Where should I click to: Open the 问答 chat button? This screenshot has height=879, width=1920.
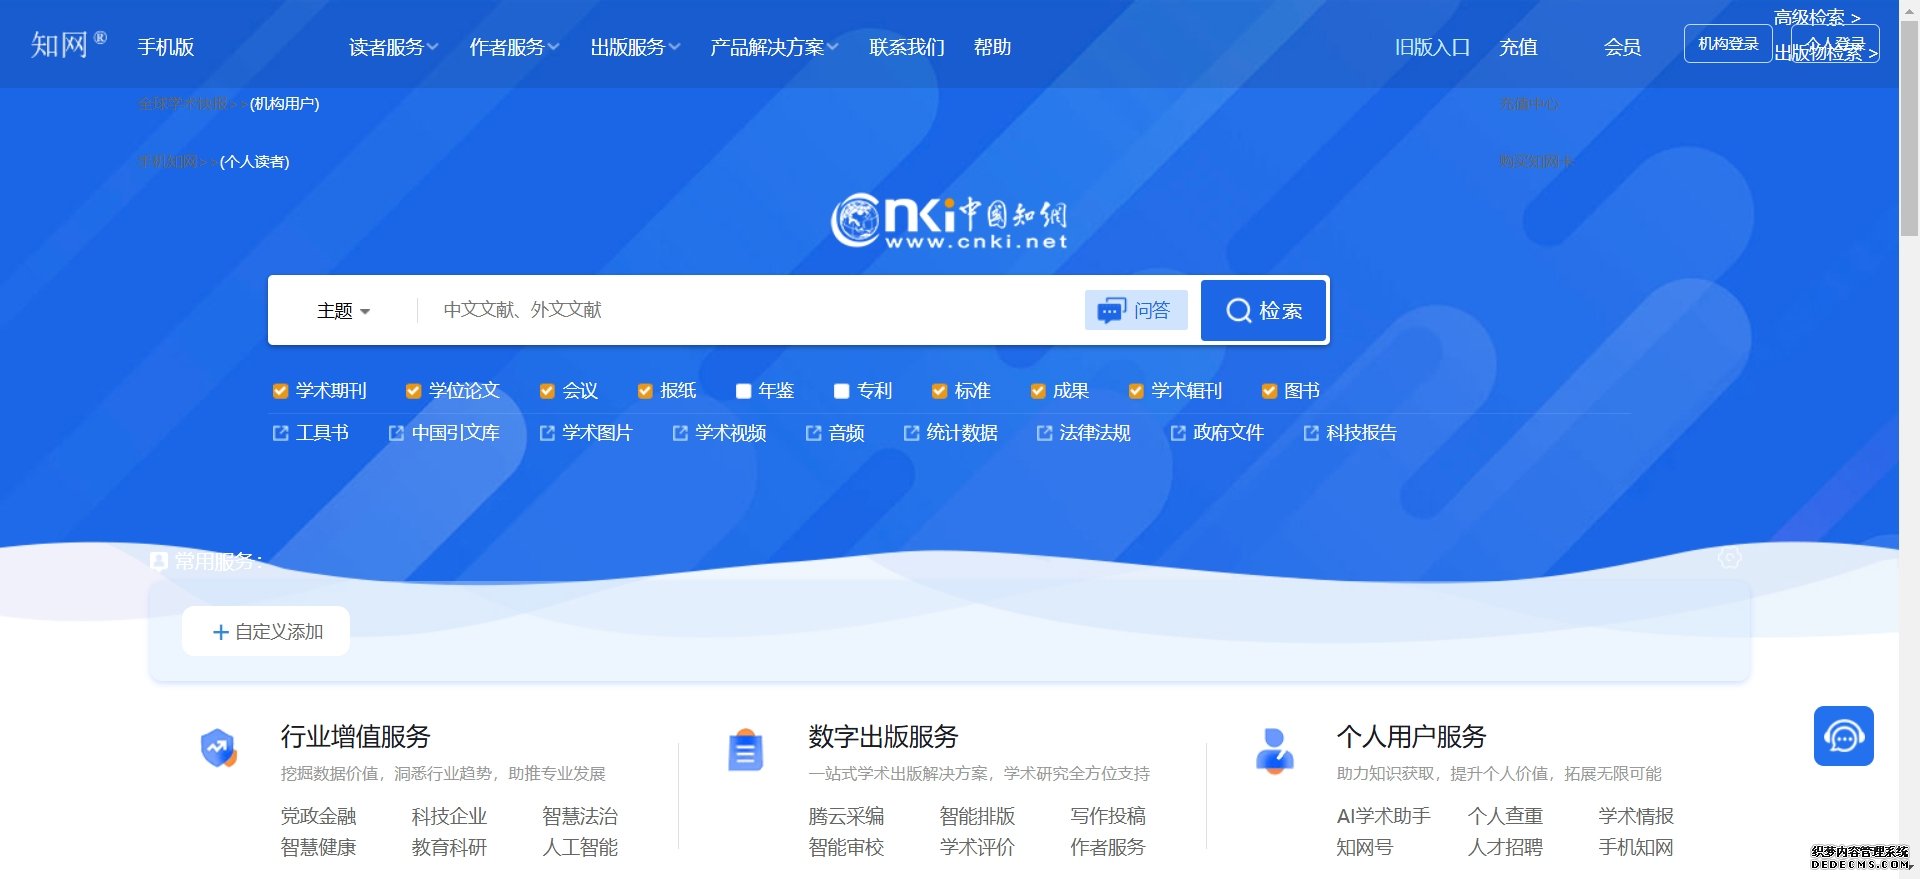[1136, 310]
